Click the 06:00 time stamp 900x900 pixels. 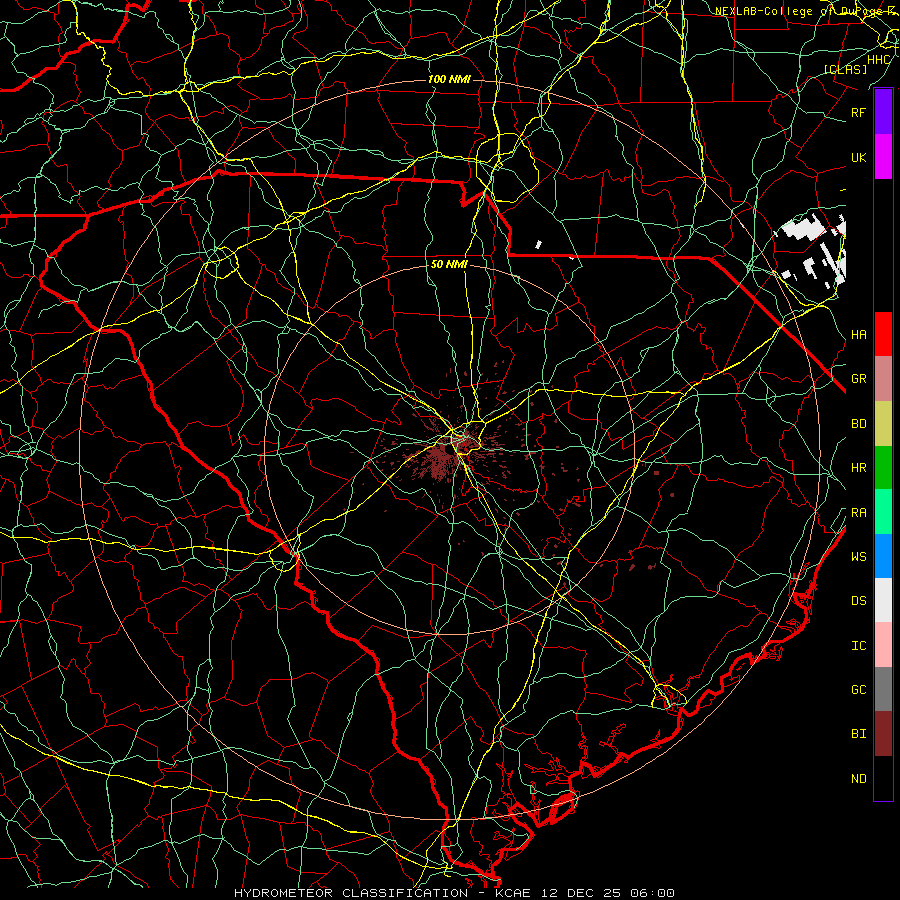[x=654, y=893]
